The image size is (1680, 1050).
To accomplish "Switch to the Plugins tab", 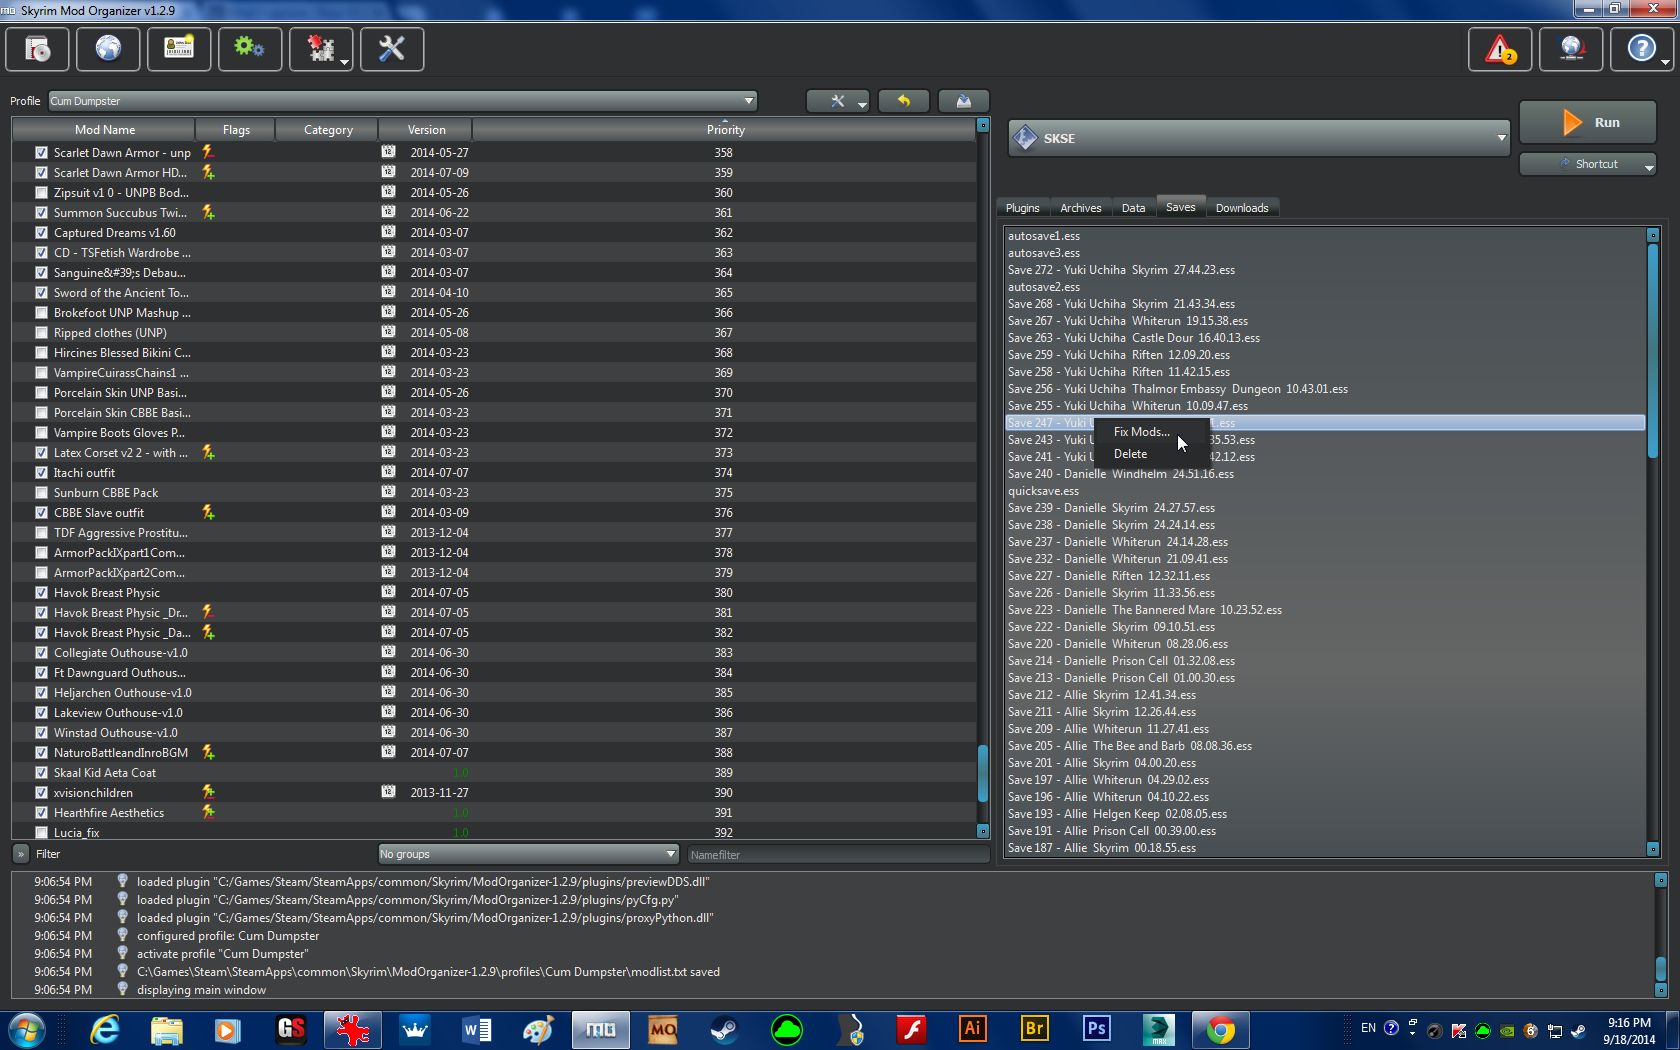I will 1022,208.
